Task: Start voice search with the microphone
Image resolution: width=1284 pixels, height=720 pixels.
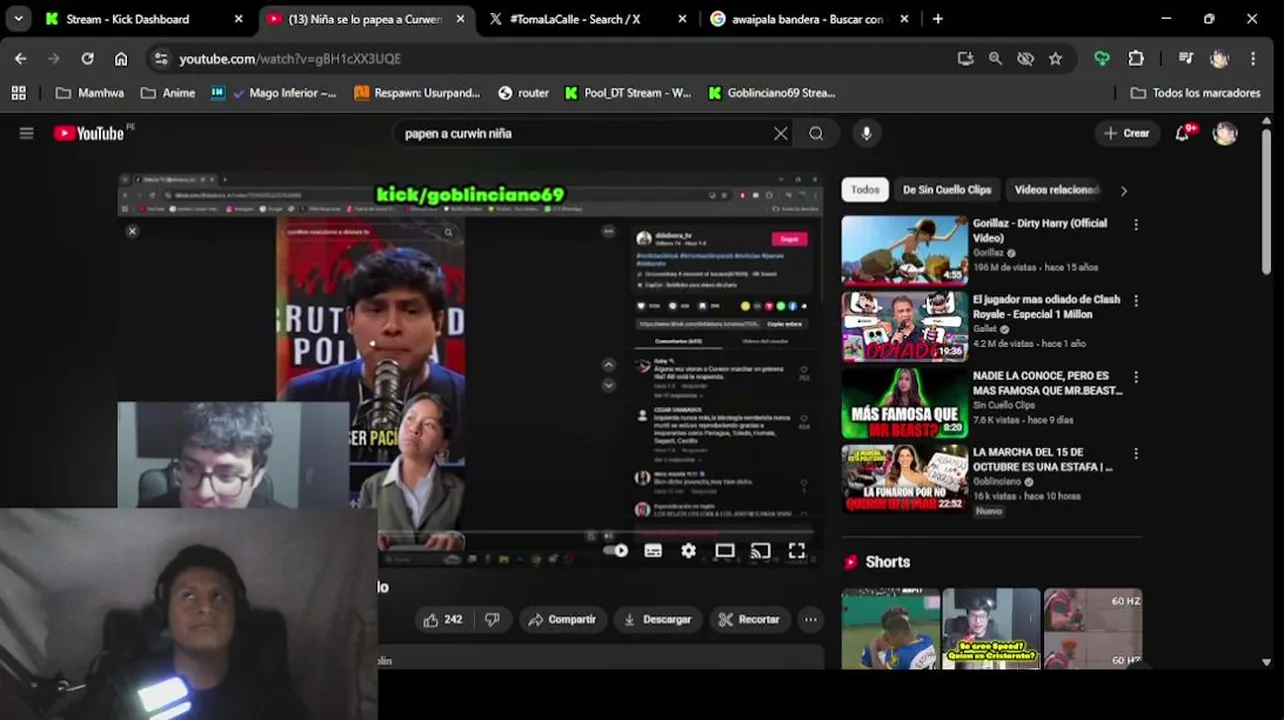Action: [866, 133]
